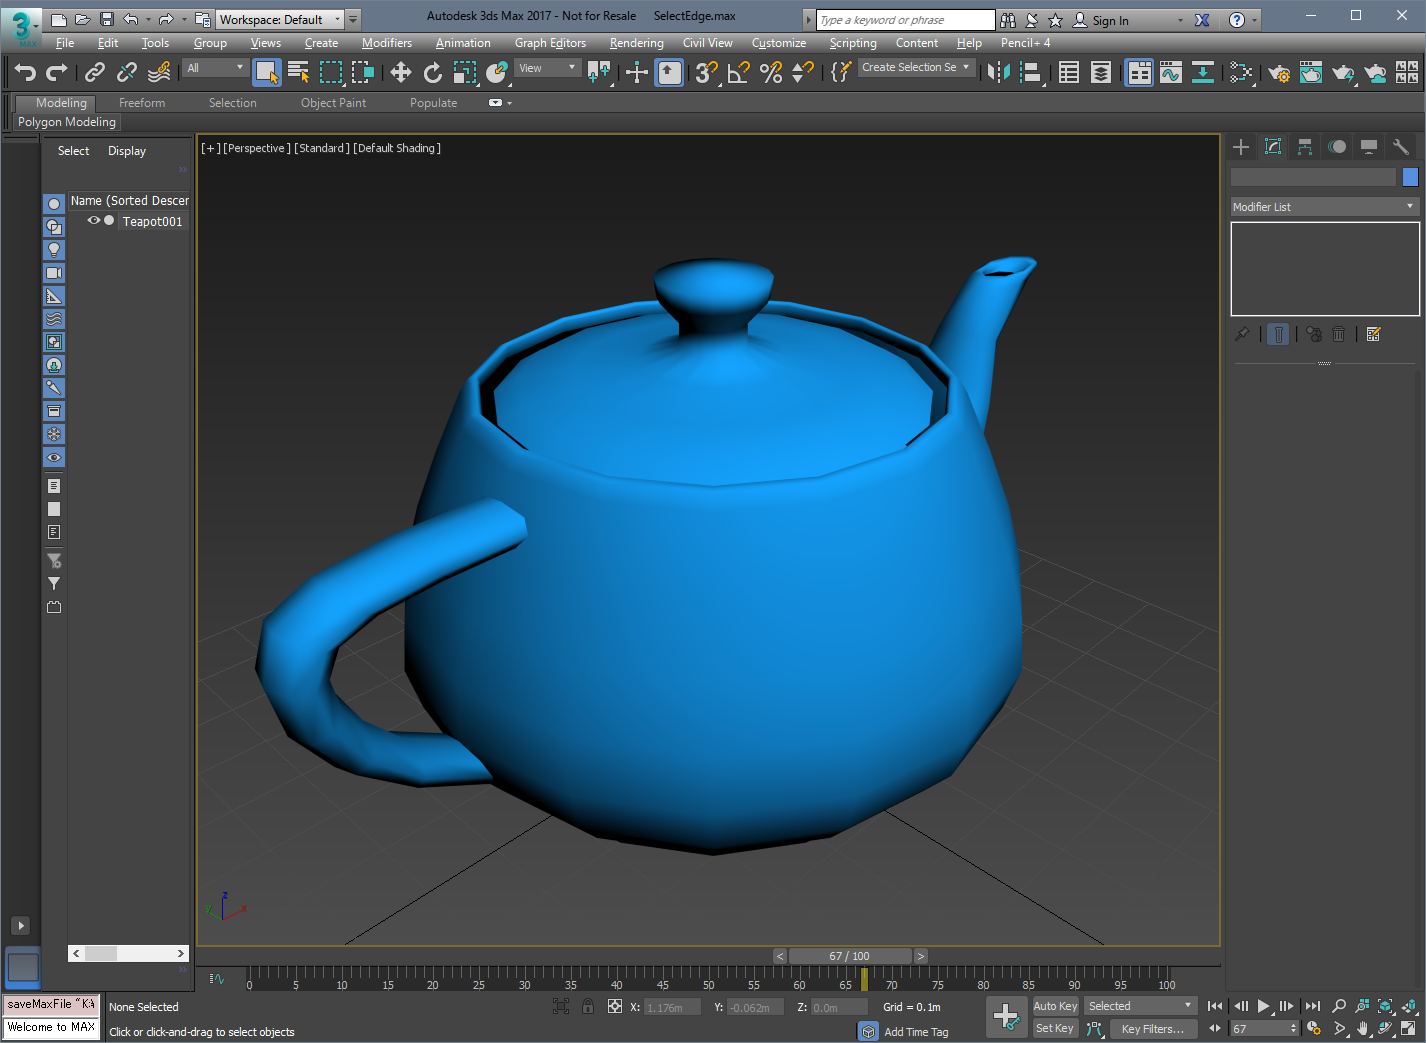The image size is (1426, 1043).
Task: Open the Curve Editor
Action: (x=1170, y=72)
